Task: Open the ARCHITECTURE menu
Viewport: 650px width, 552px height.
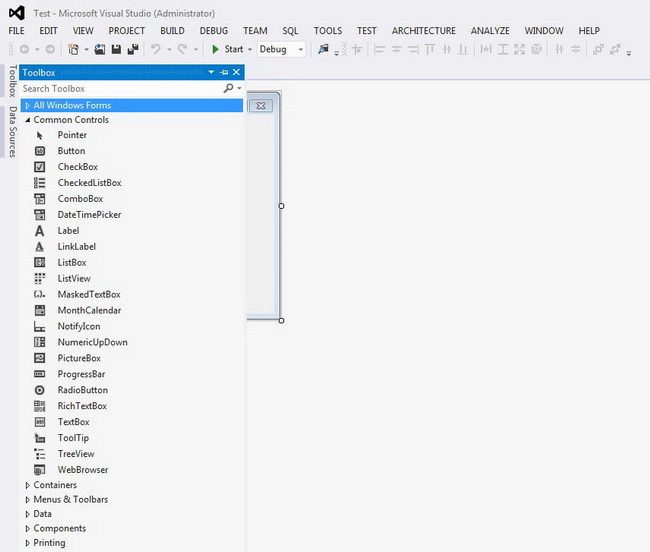Action: pos(423,31)
